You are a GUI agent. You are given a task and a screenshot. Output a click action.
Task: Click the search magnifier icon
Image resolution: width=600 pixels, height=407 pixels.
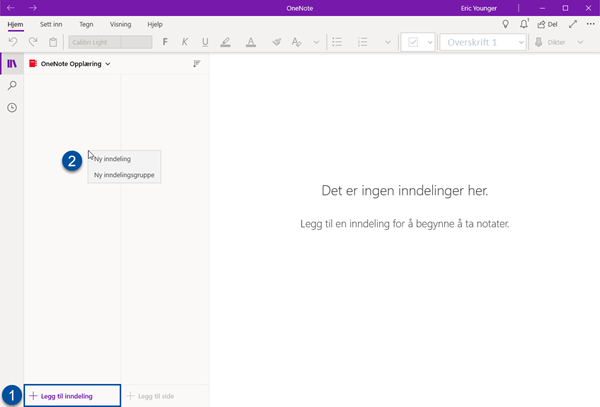point(12,86)
